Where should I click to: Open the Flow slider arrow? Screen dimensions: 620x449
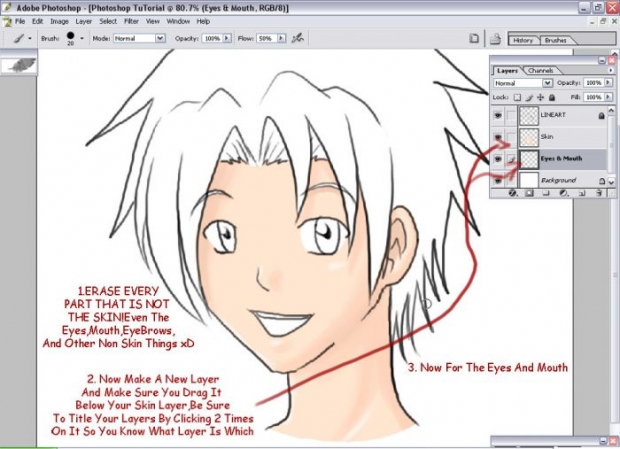pos(281,38)
